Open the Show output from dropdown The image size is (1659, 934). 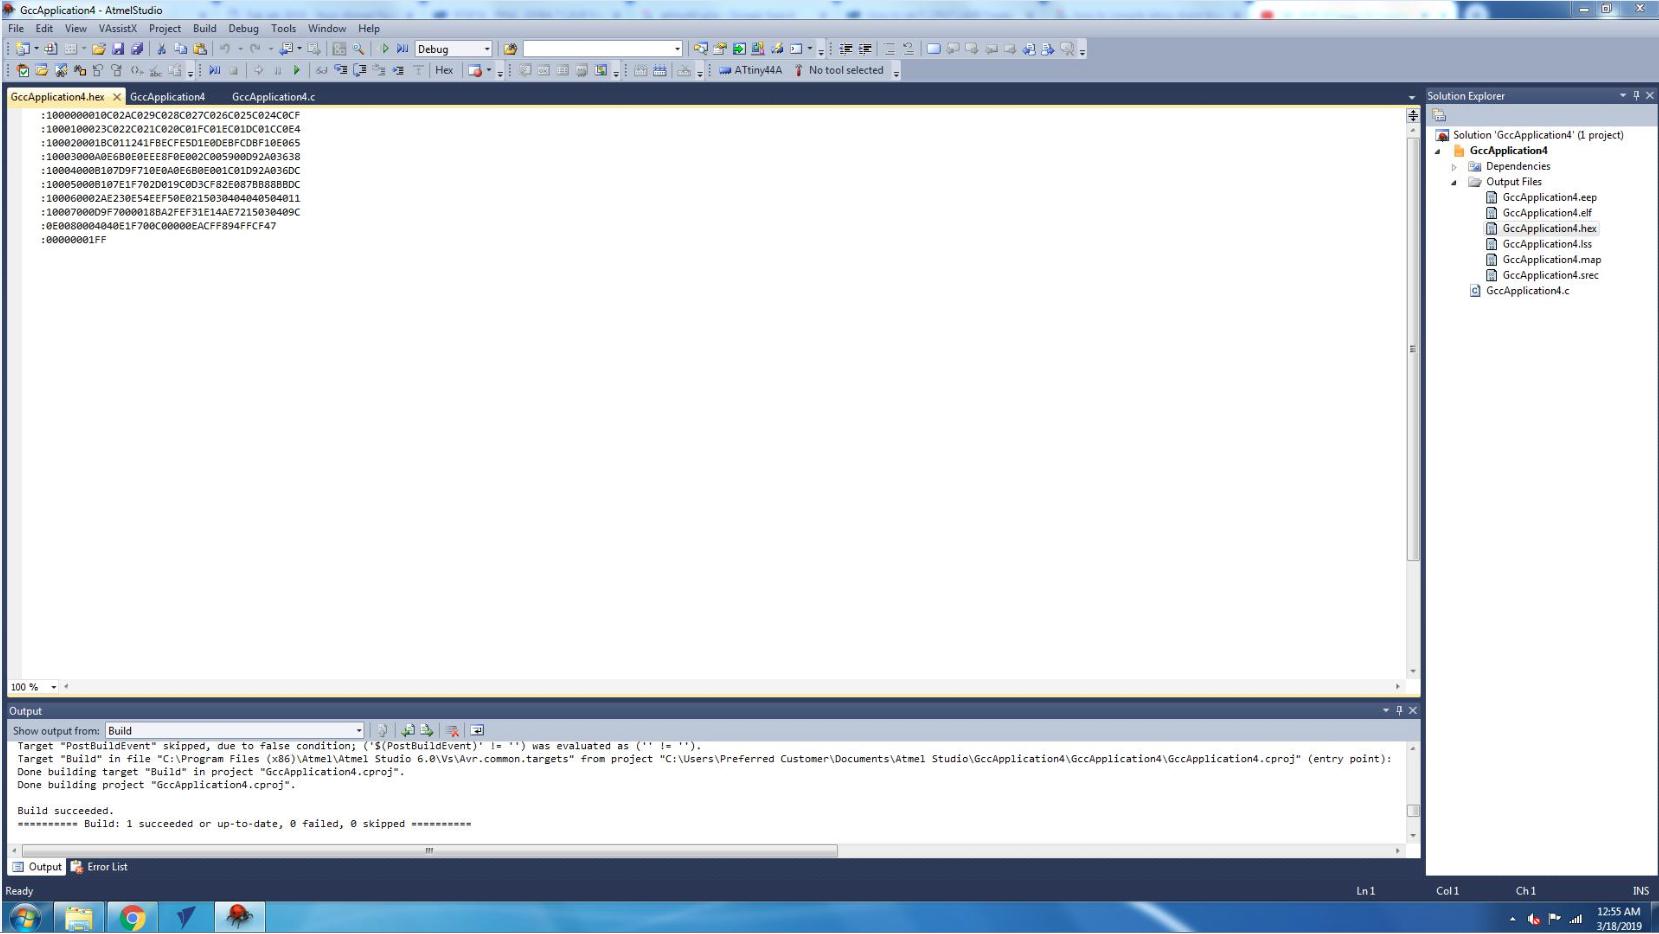(x=359, y=731)
